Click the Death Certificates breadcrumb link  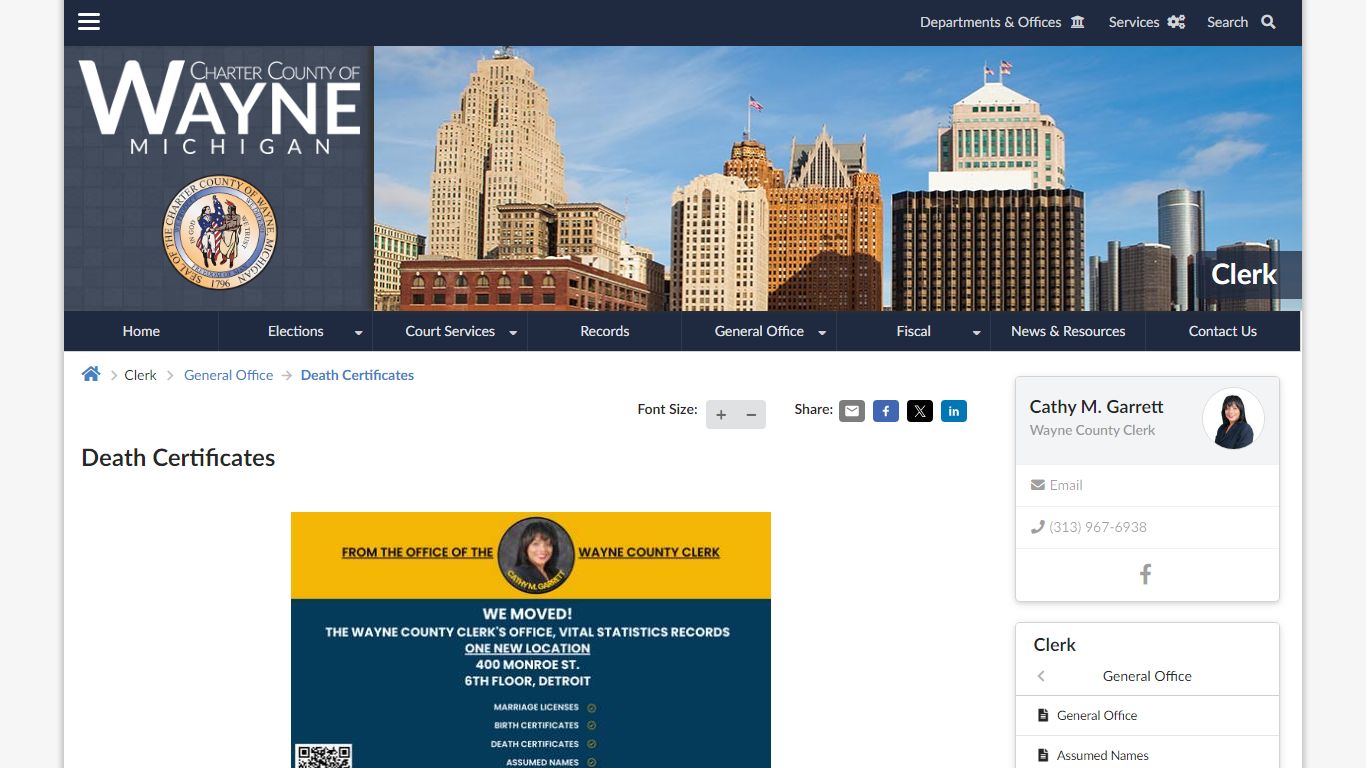[x=357, y=375]
